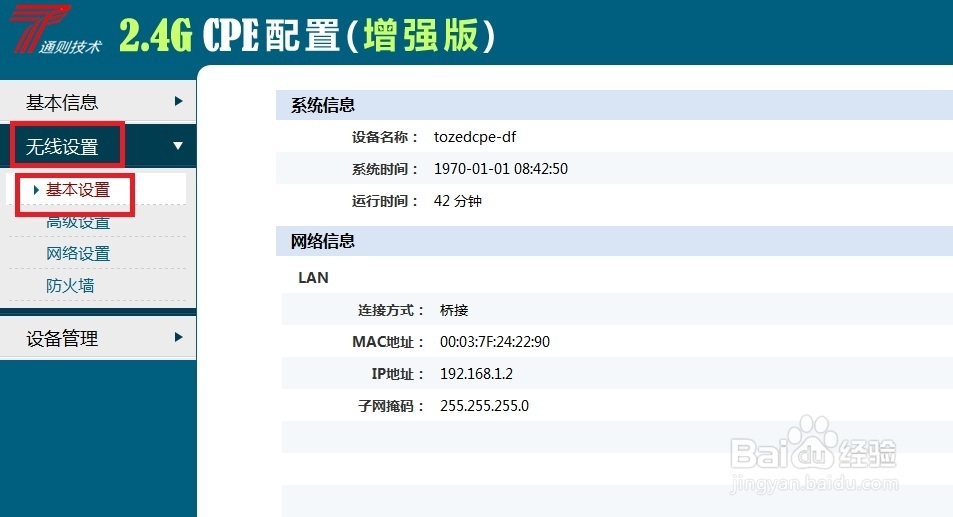Click the IP地址 label

coord(397,374)
